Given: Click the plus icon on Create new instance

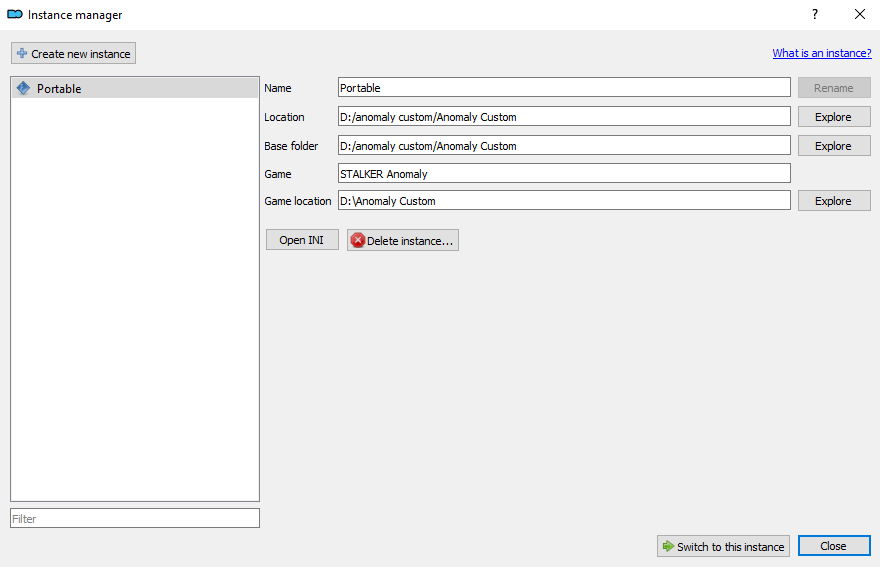Looking at the screenshot, I should [22, 54].
